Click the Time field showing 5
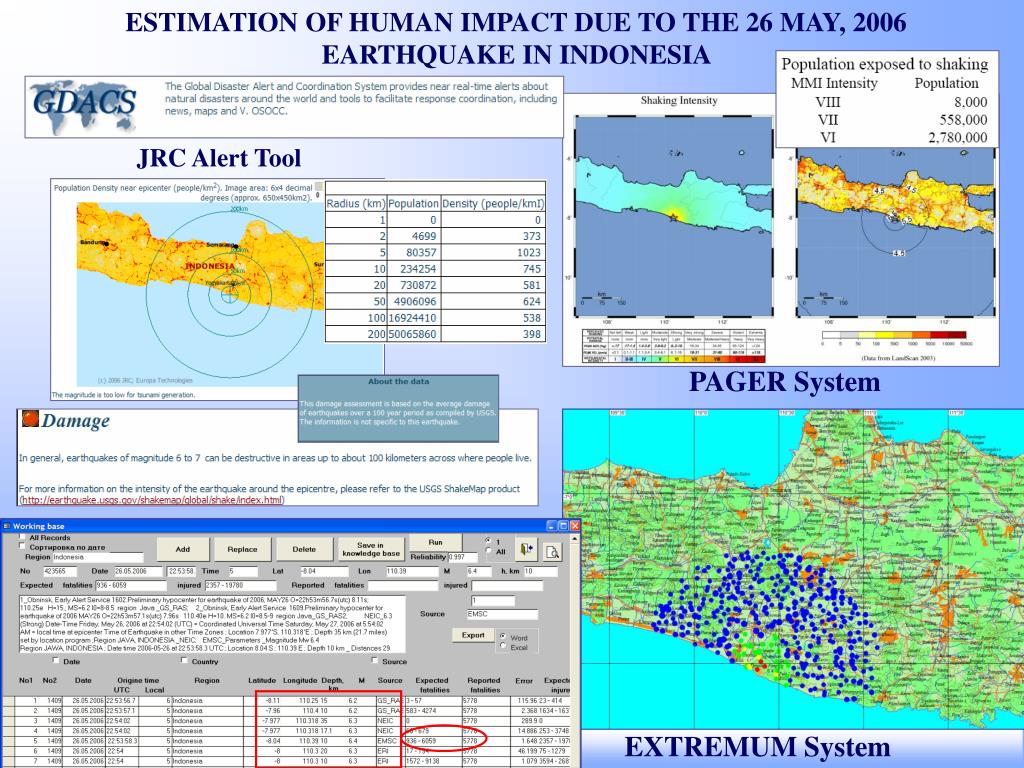Viewport: 1024px width, 768px height. point(242,571)
